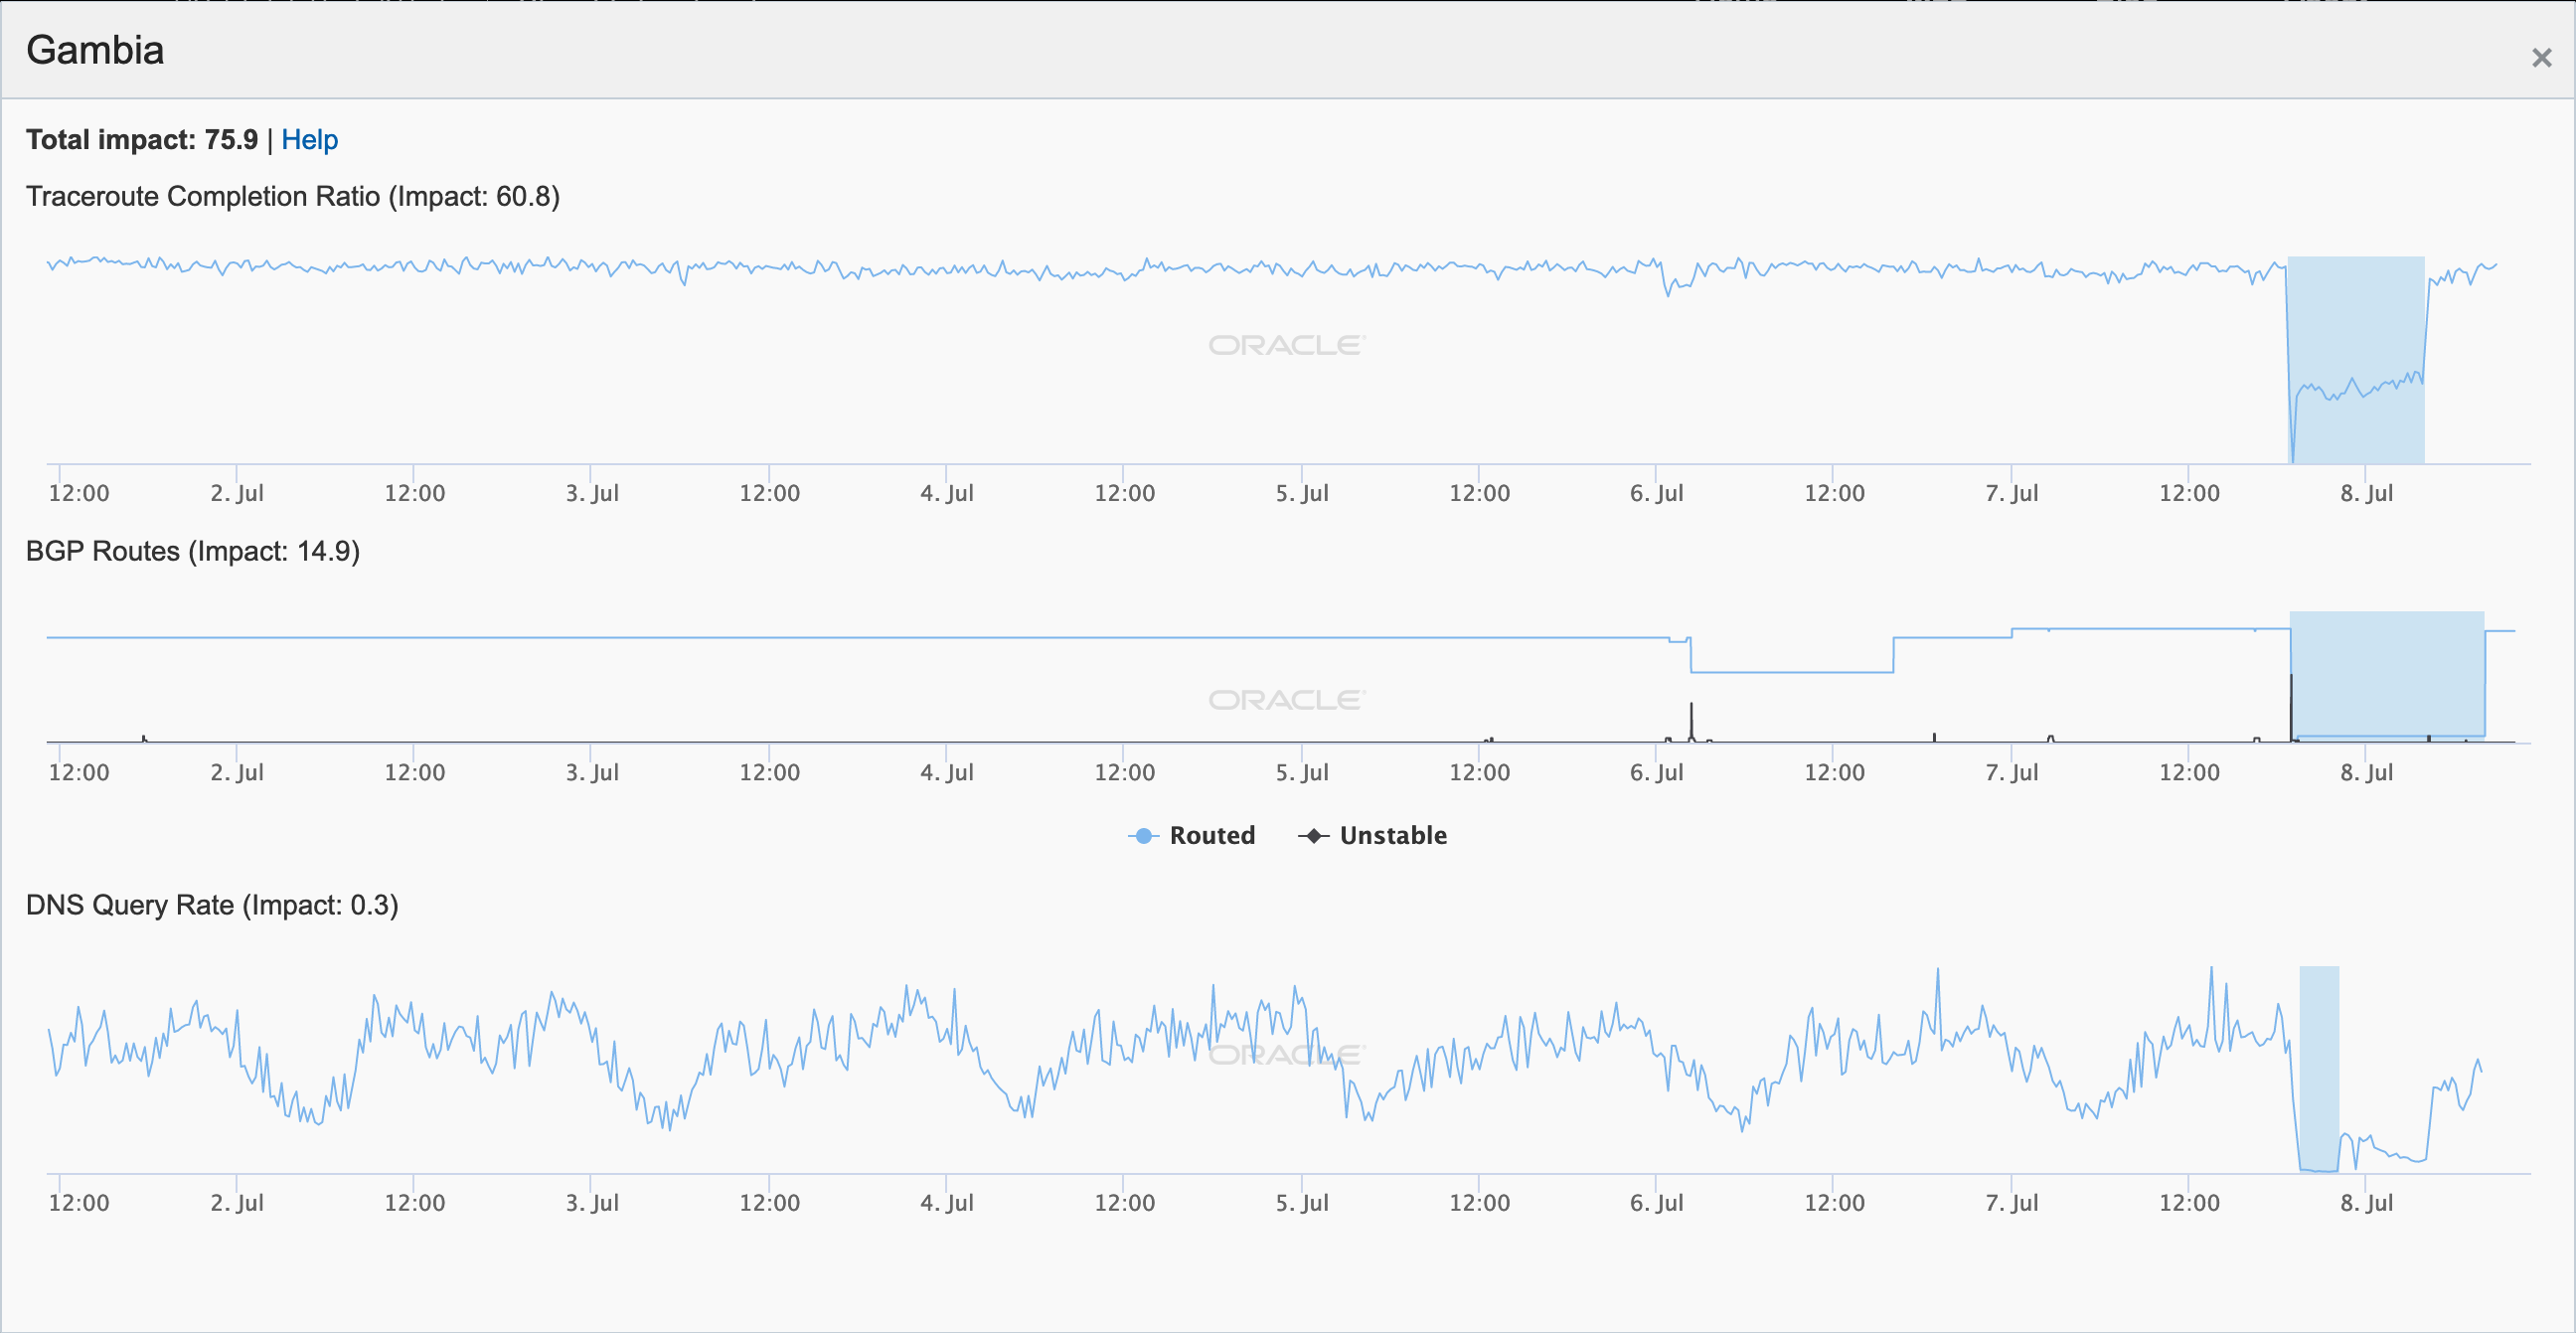Toggle the Unstable legend series

click(x=1392, y=835)
